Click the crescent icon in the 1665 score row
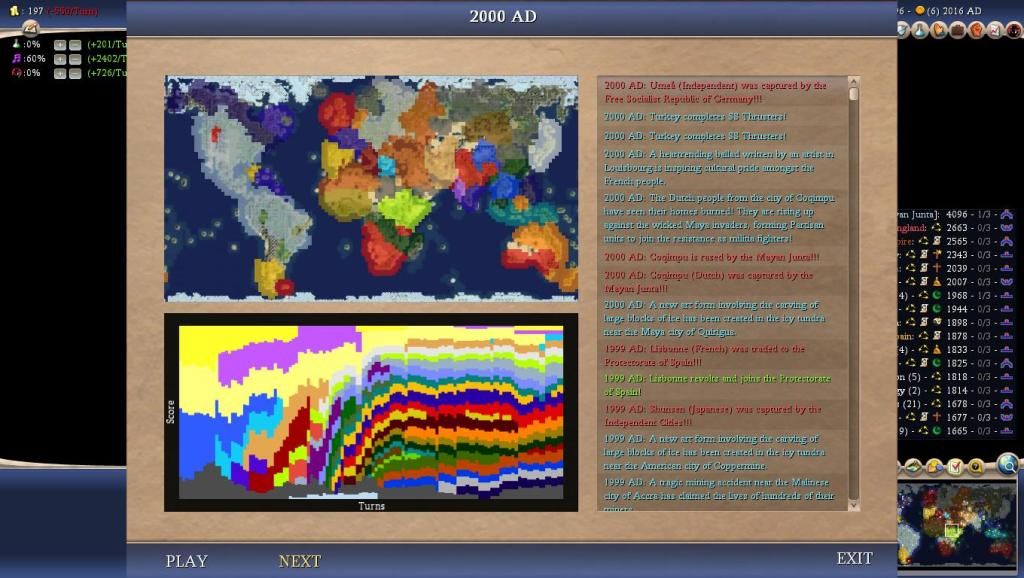 click(936, 430)
